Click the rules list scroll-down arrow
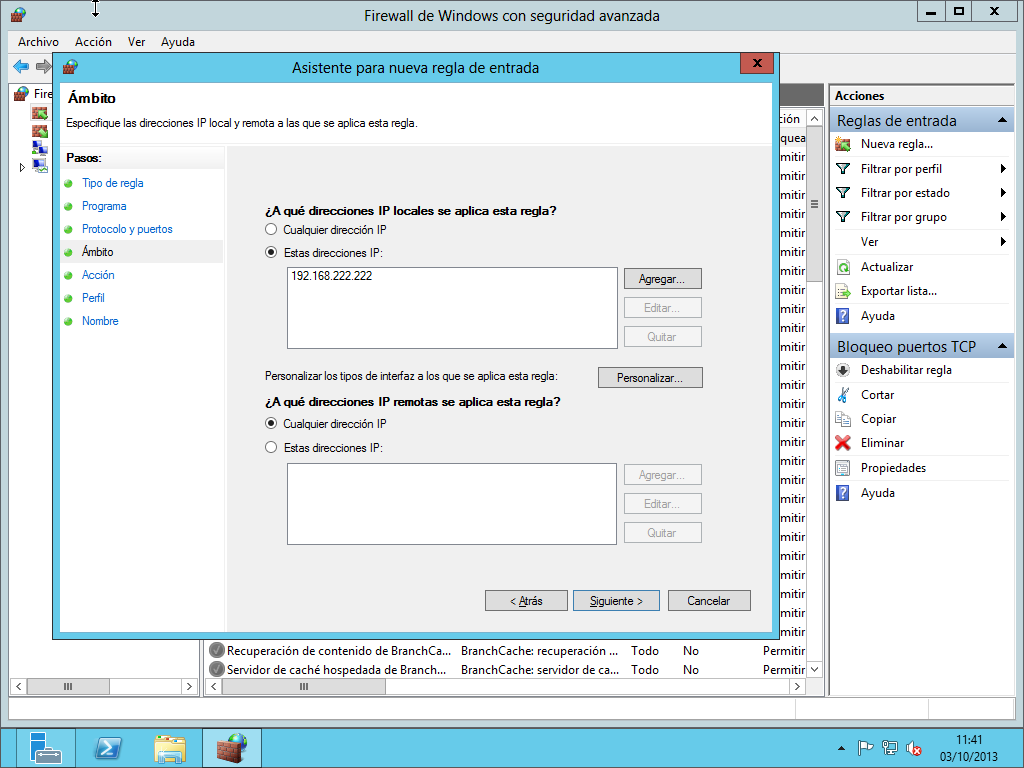 pyautogui.click(x=814, y=669)
